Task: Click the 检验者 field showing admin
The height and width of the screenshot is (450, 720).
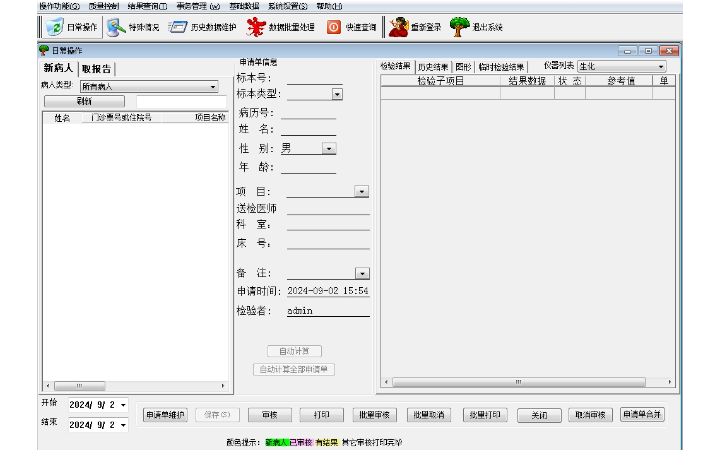Action: coord(328,311)
